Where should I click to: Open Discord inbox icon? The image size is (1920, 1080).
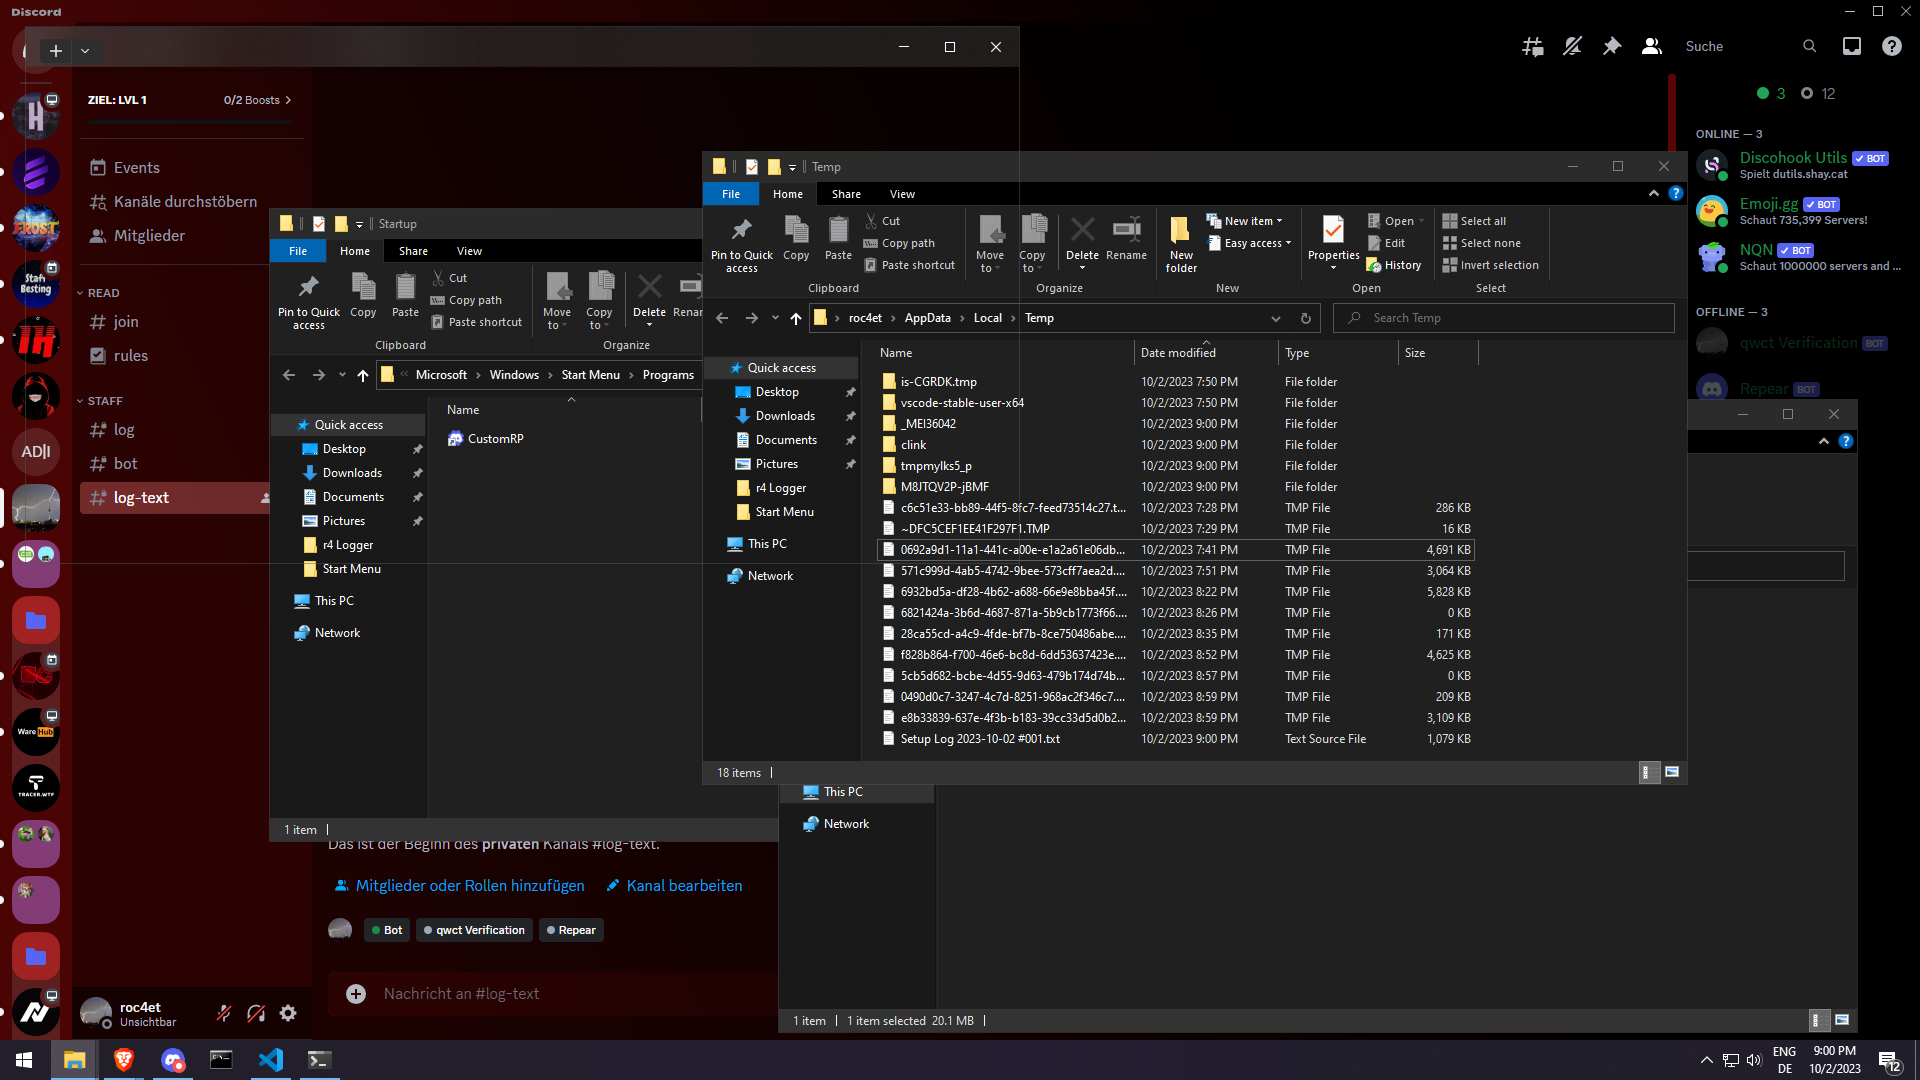(1852, 46)
